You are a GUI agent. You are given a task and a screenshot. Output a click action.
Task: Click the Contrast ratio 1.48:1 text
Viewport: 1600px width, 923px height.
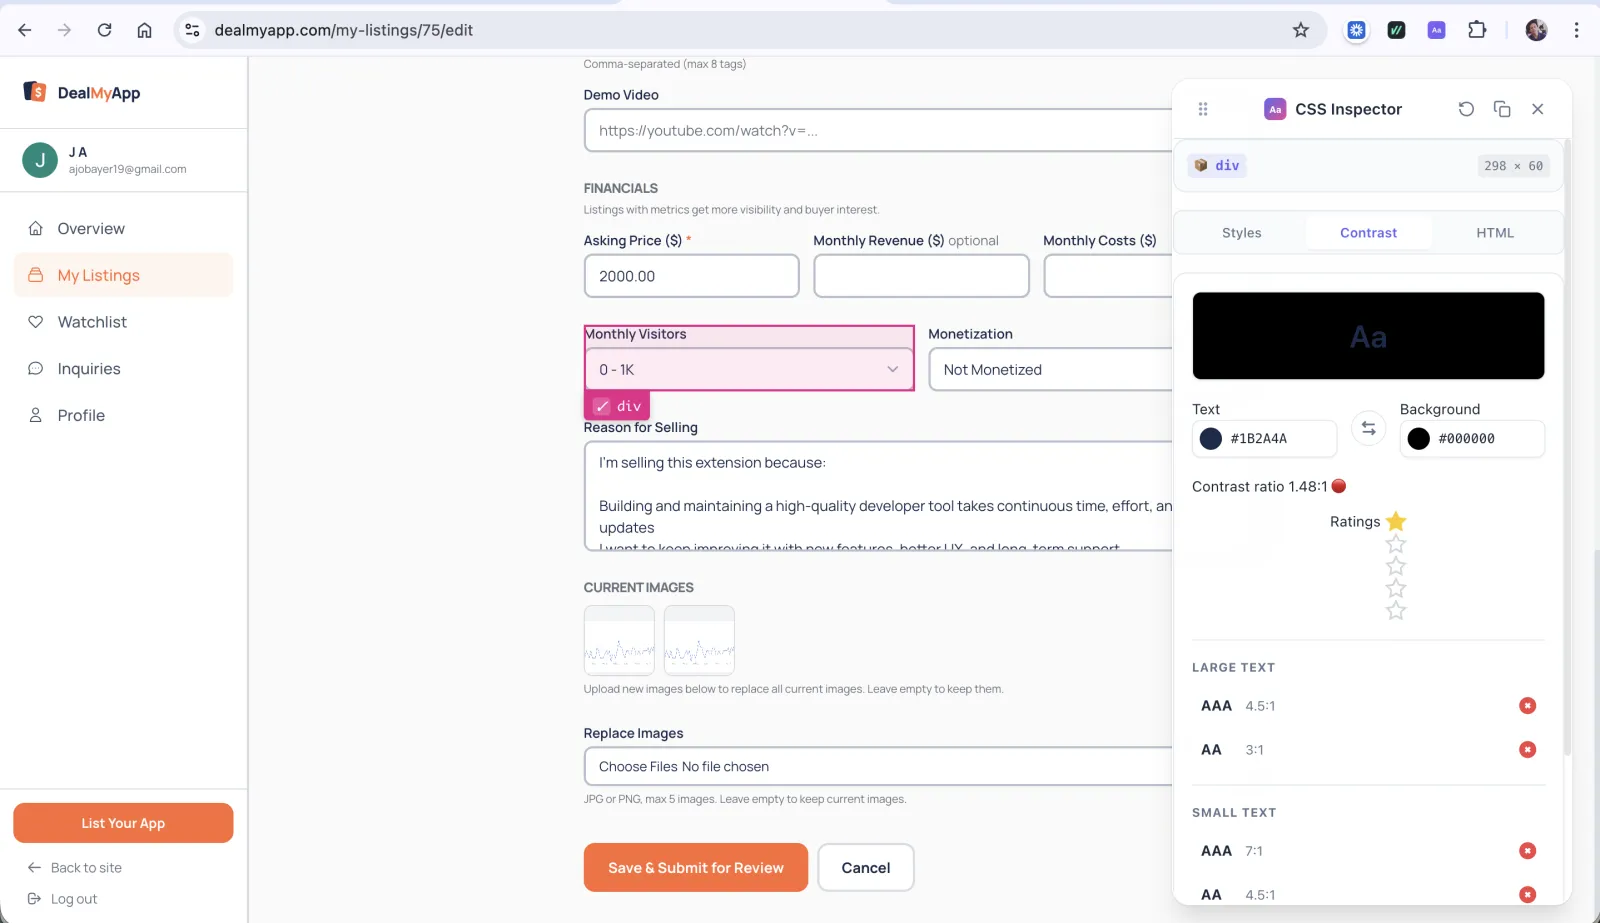[1259, 486]
